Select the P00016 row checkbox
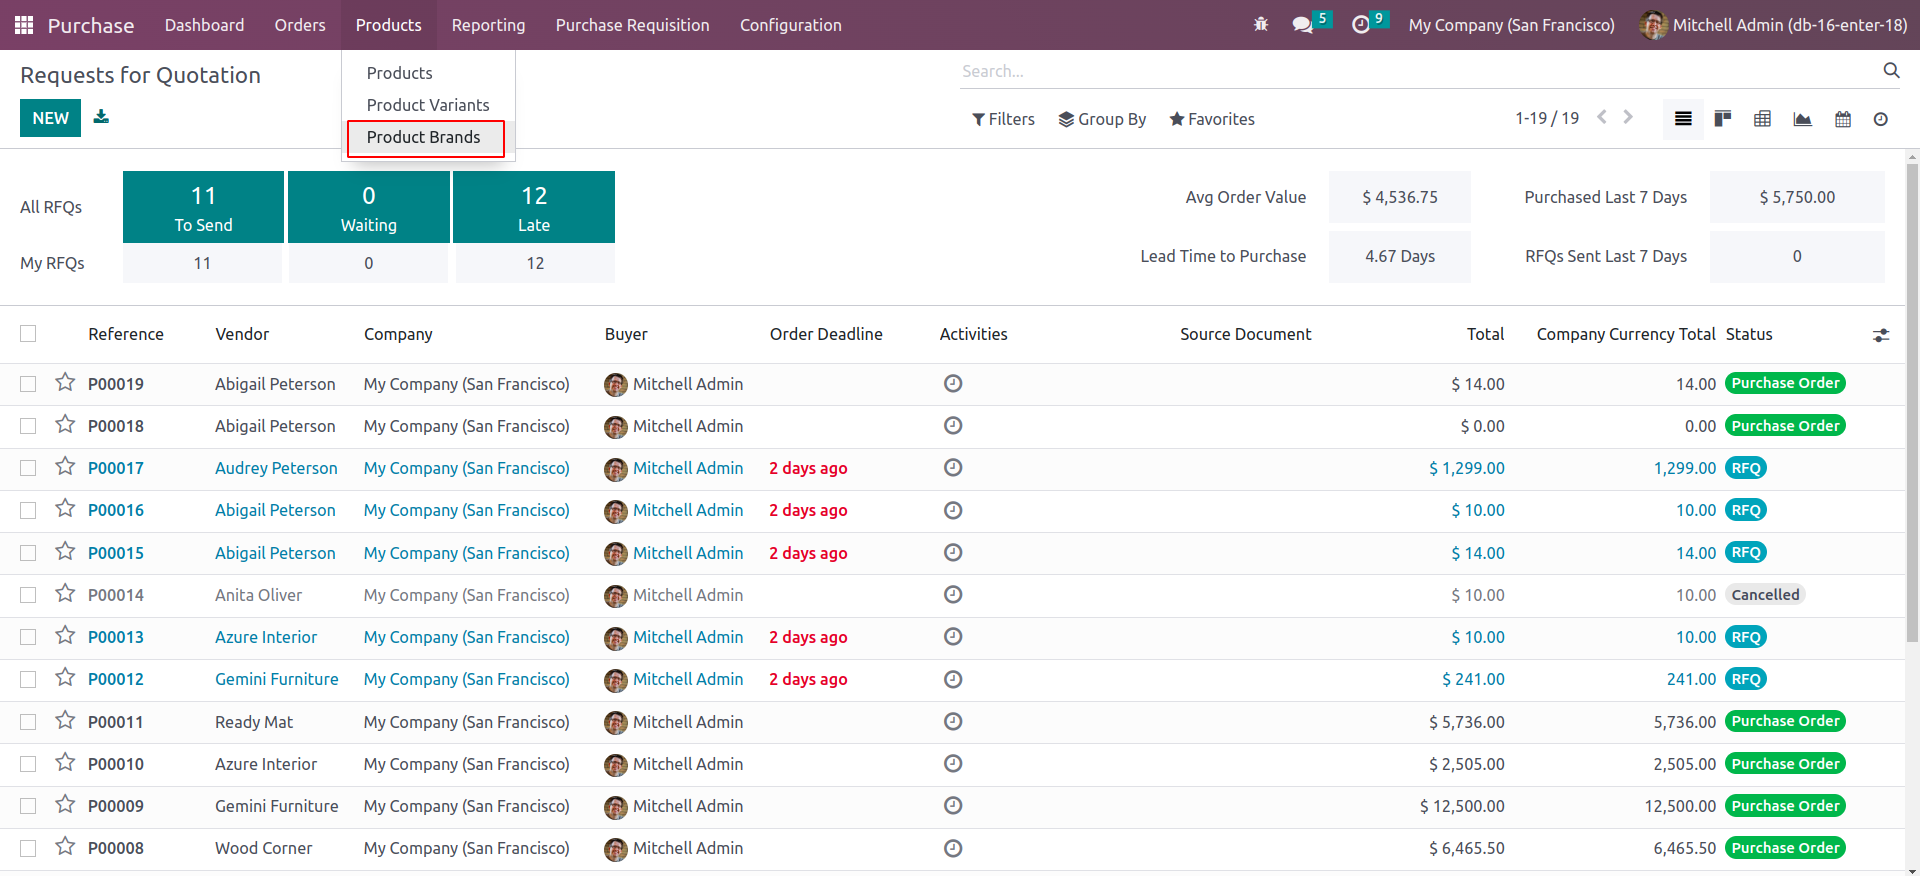1920x876 pixels. 28,510
